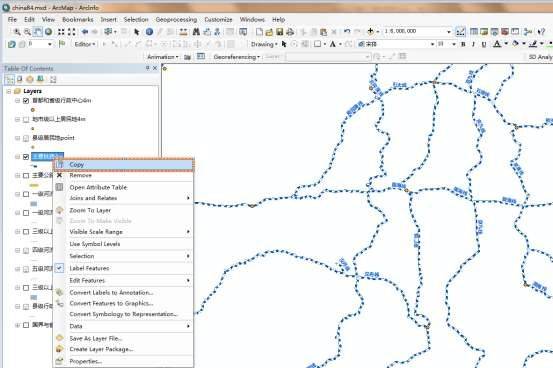Image resolution: width=553 pixels, height=368 pixels.
Task: Expand the 国界 layer tree node
Action: click(17, 325)
